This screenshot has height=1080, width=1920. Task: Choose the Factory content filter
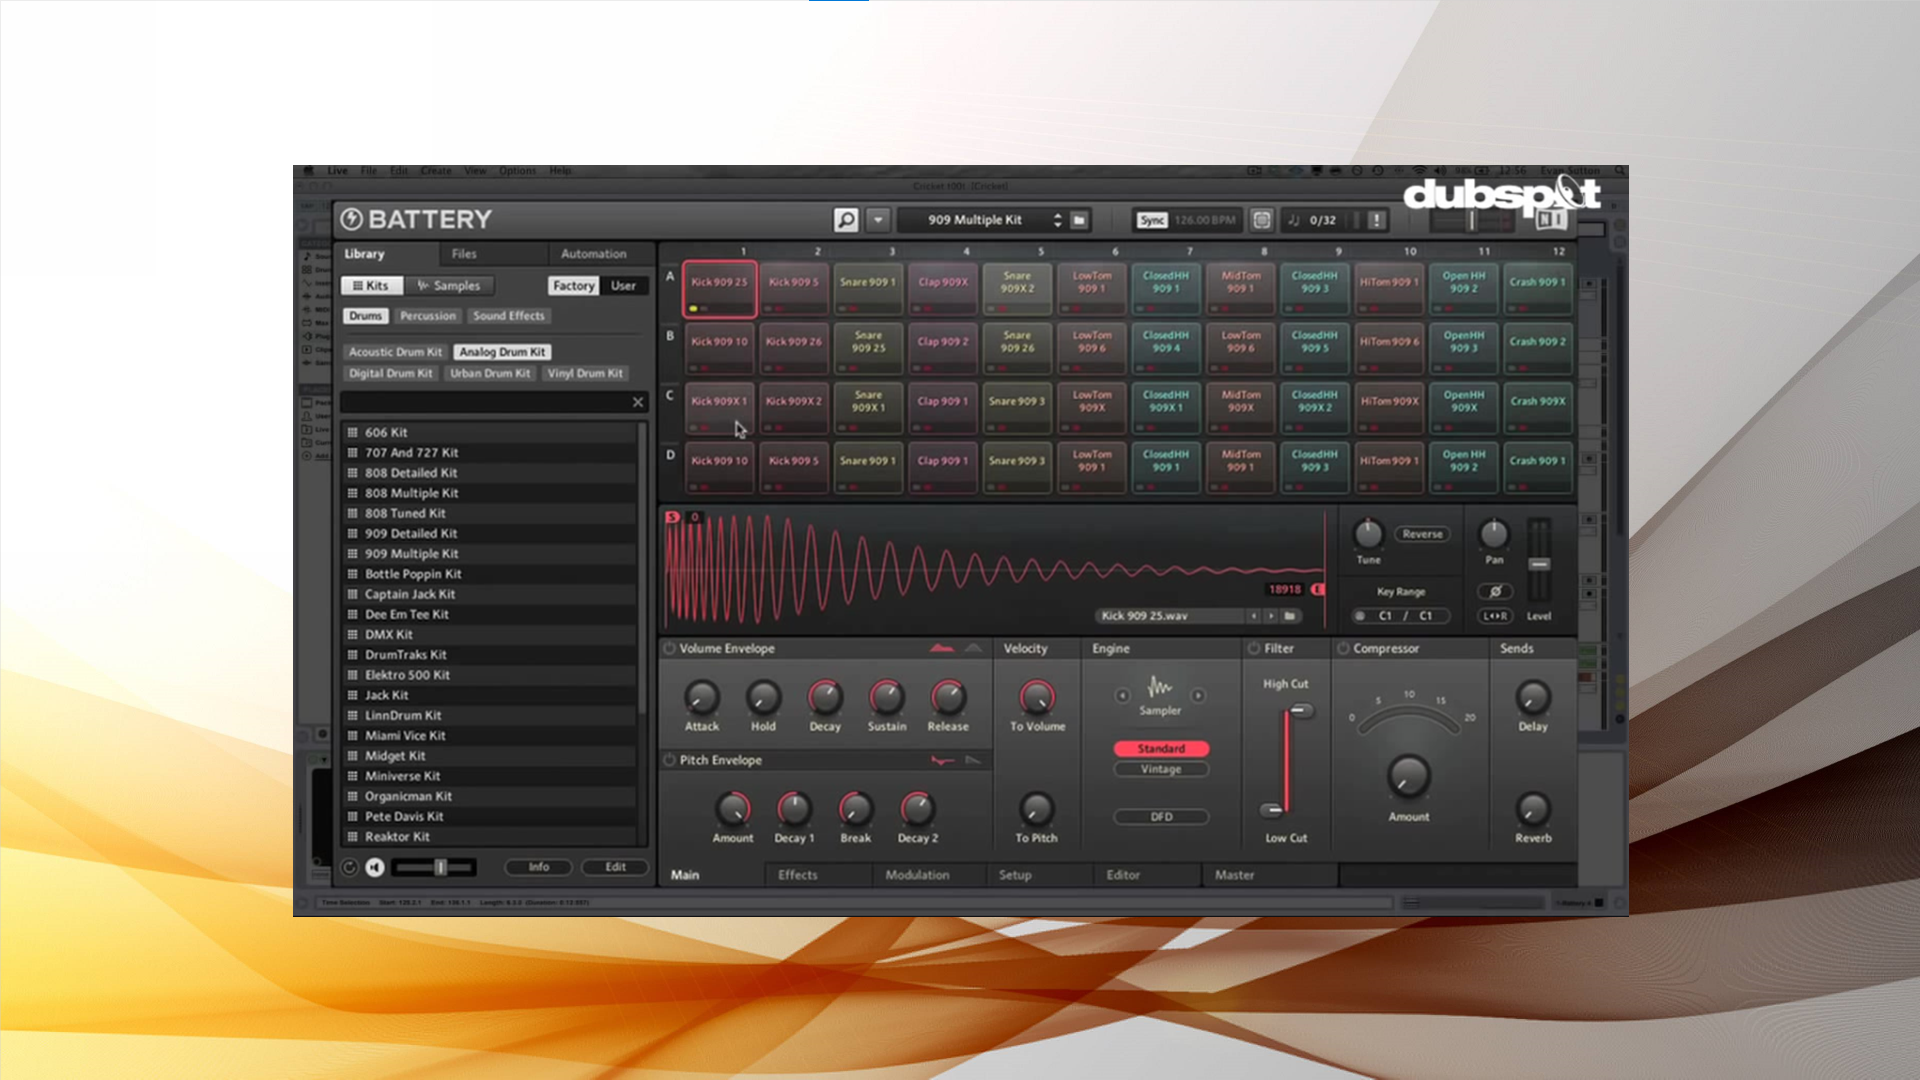pos(574,286)
